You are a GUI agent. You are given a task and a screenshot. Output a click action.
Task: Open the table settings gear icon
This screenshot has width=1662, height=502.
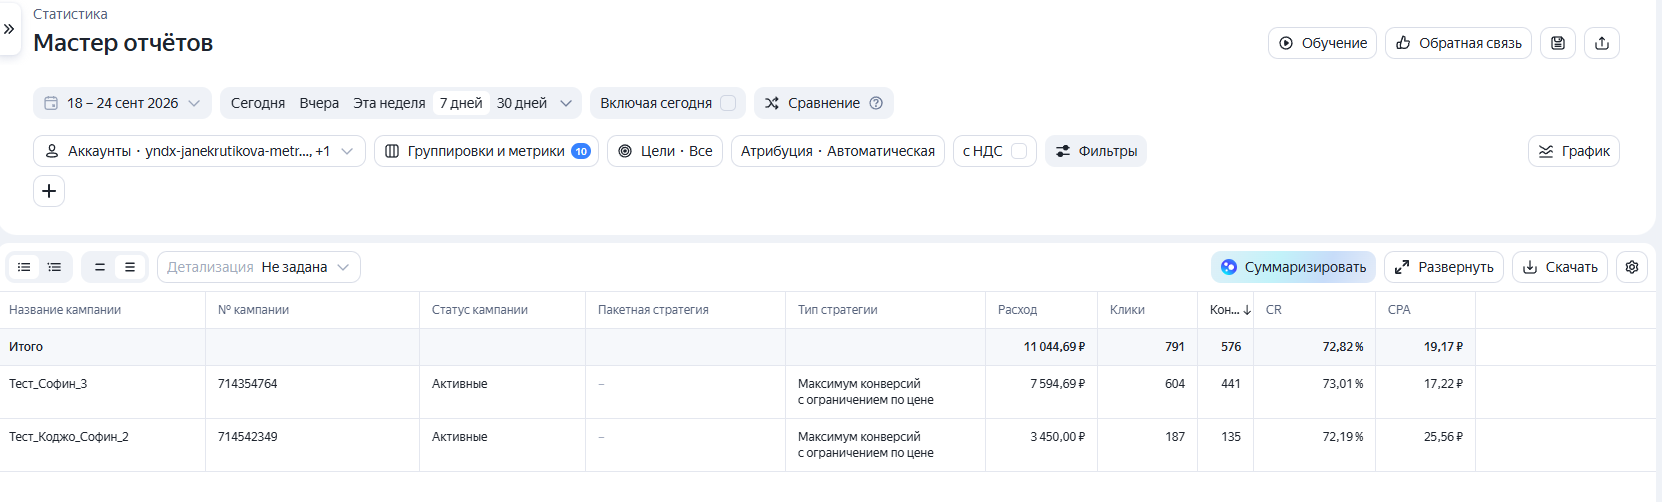(1632, 267)
